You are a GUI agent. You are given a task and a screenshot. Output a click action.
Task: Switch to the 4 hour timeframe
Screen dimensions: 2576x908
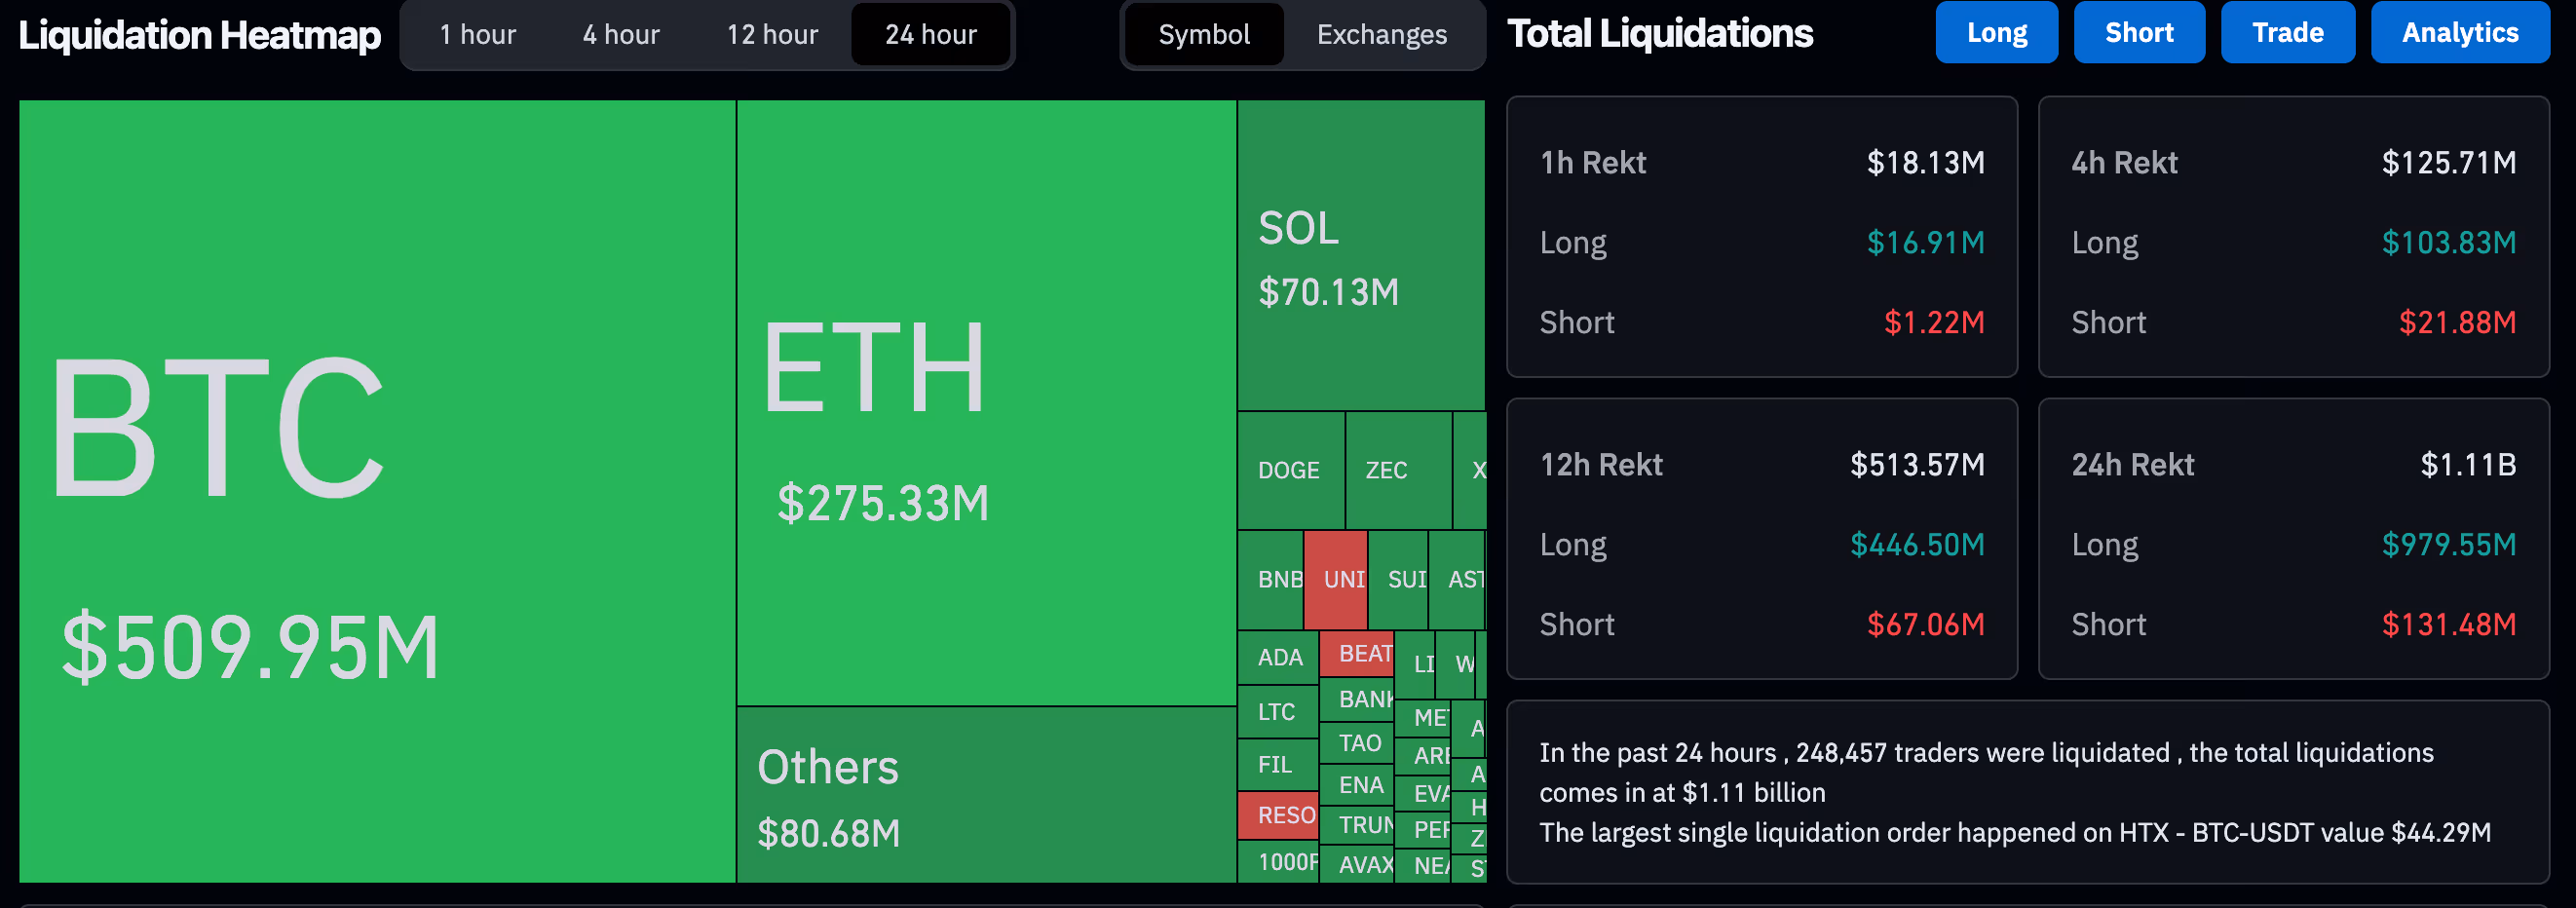click(x=620, y=34)
